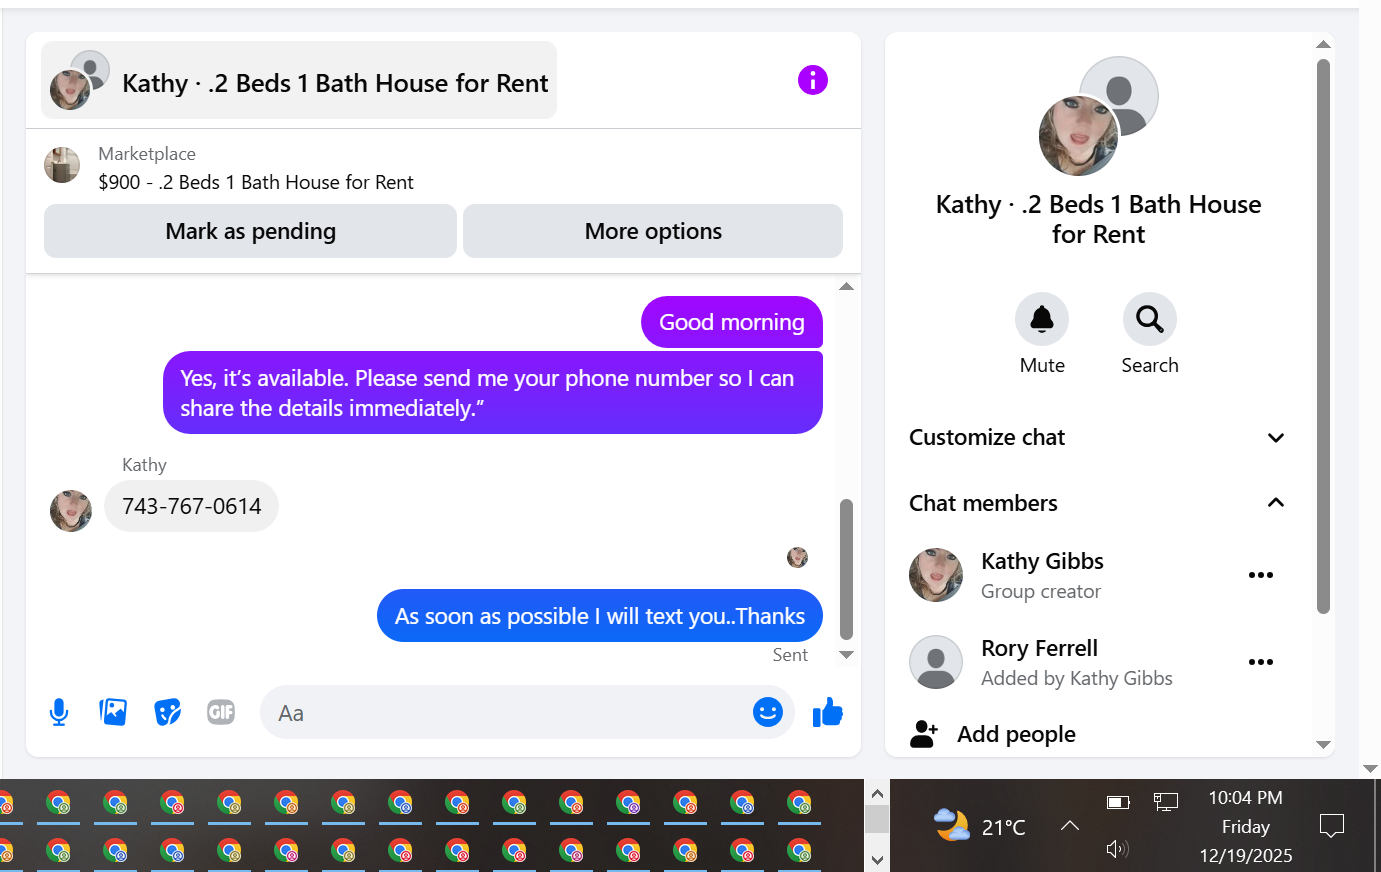Open options menu for Rory Ferrell
Image resolution: width=1381 pixels, height=872 pixels.
(x=1261, y=662)
